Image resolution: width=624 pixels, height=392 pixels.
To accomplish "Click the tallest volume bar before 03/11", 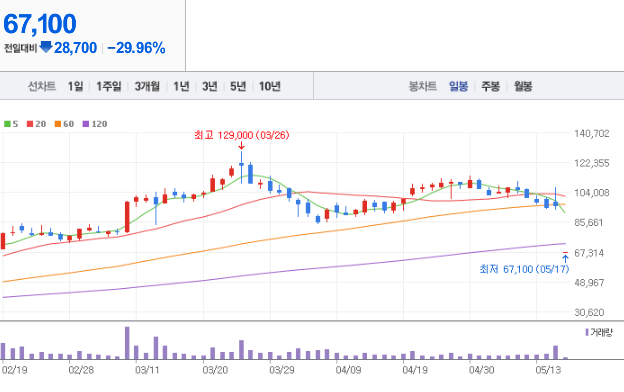I will click(127, 343).
